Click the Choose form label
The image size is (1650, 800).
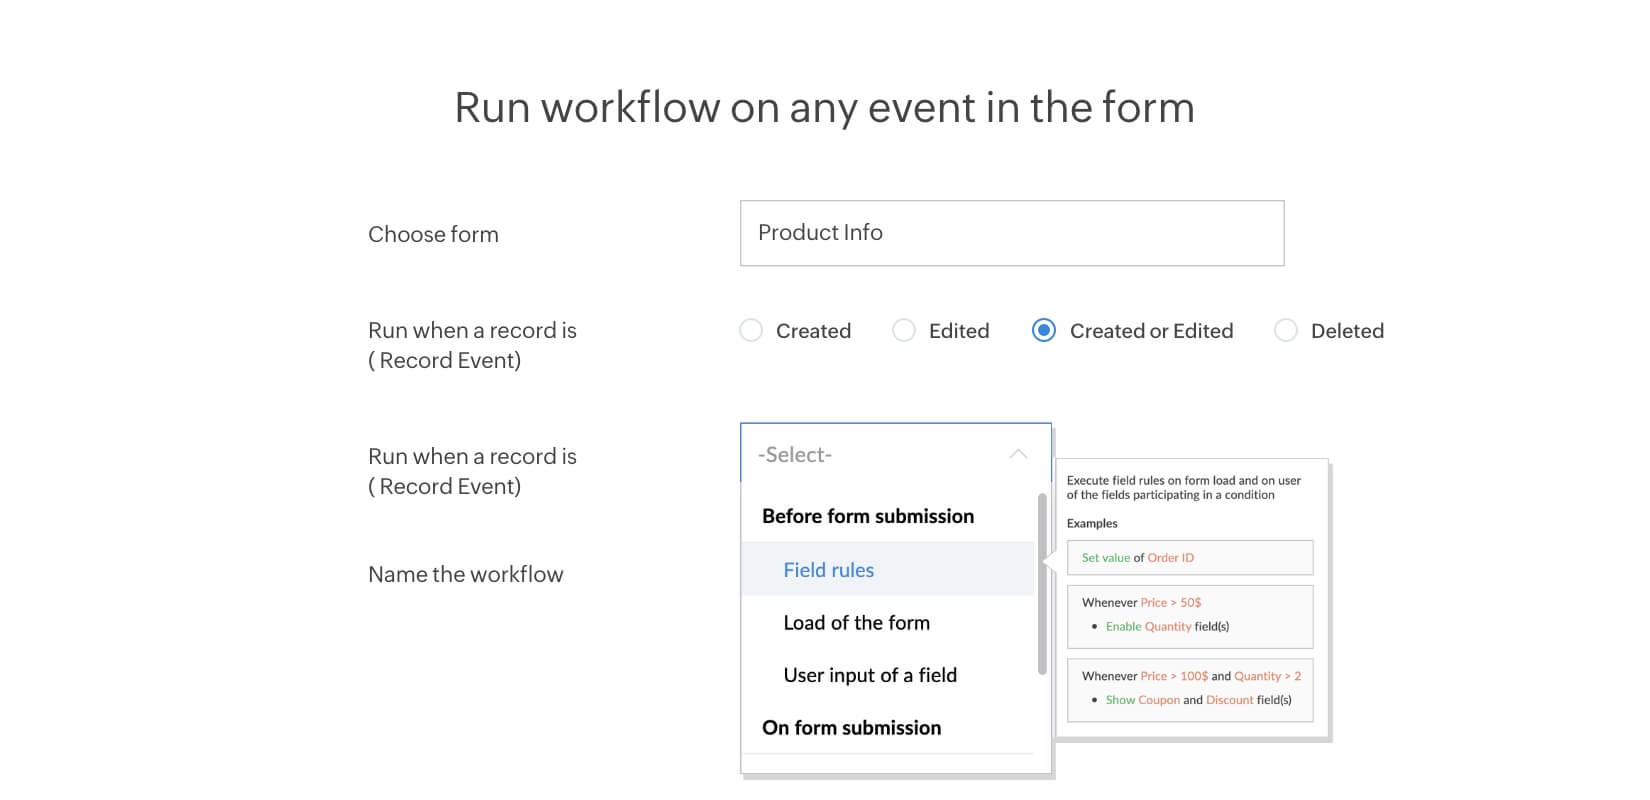(433, 235)
